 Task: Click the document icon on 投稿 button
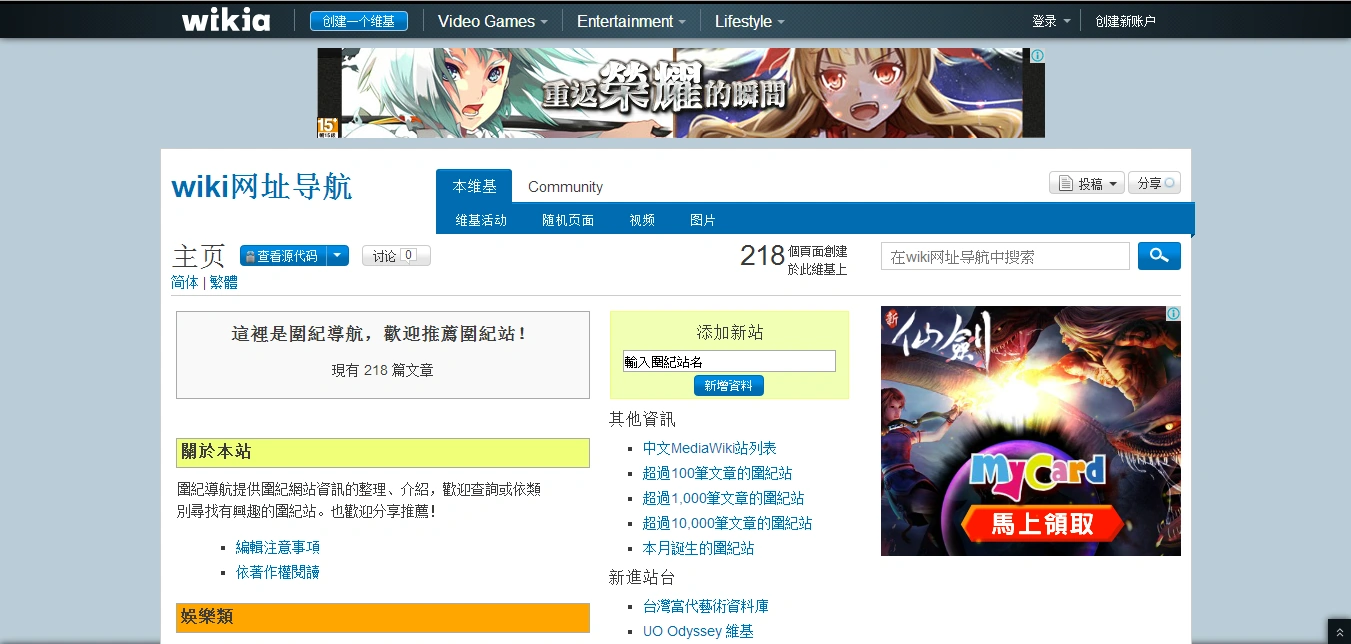point(1064,182)
